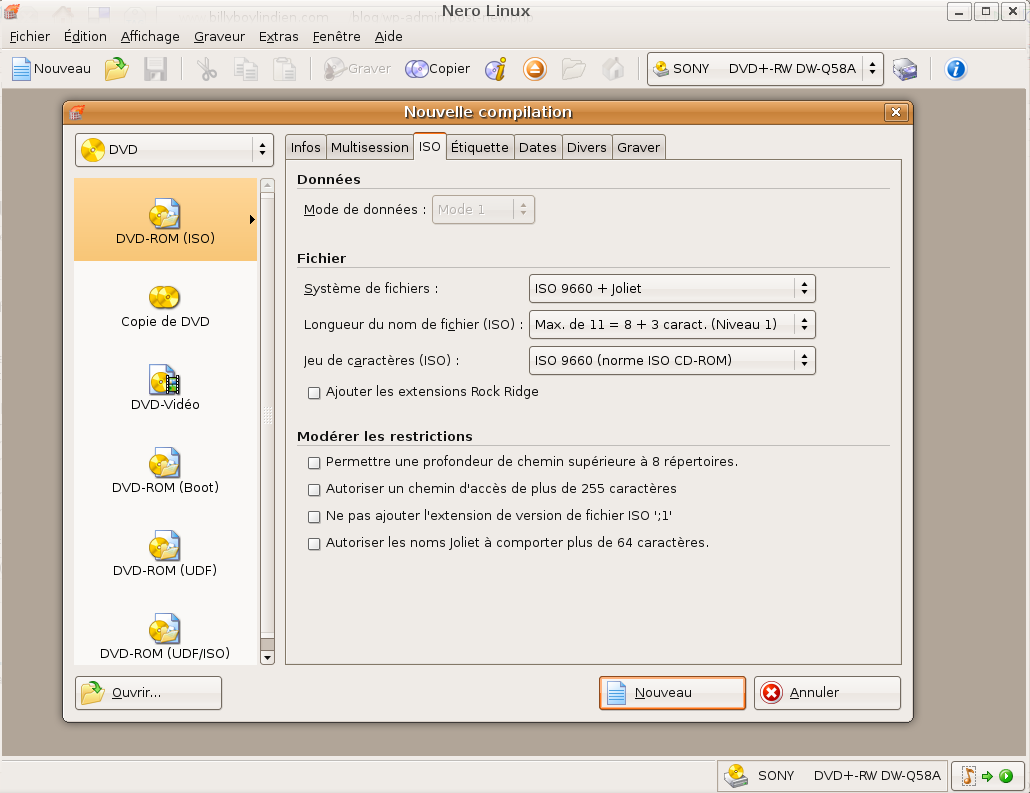Open the Fenêtre menu

pos(336,37)
